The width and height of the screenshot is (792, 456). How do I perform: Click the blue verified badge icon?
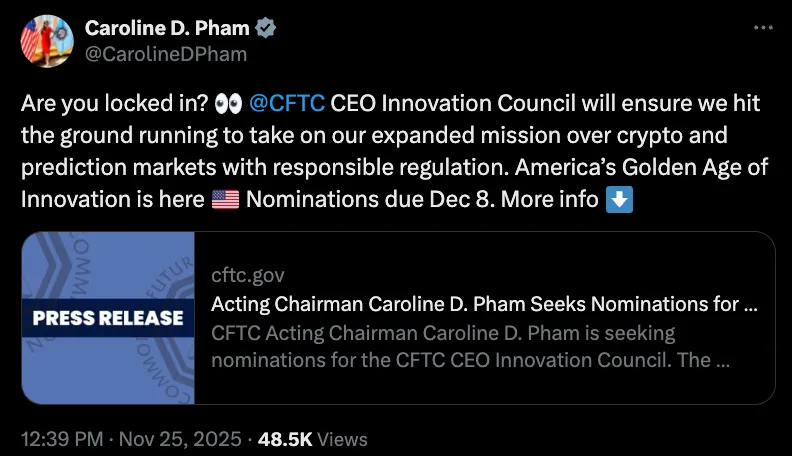pyautogui.click(x=266, y=29)
